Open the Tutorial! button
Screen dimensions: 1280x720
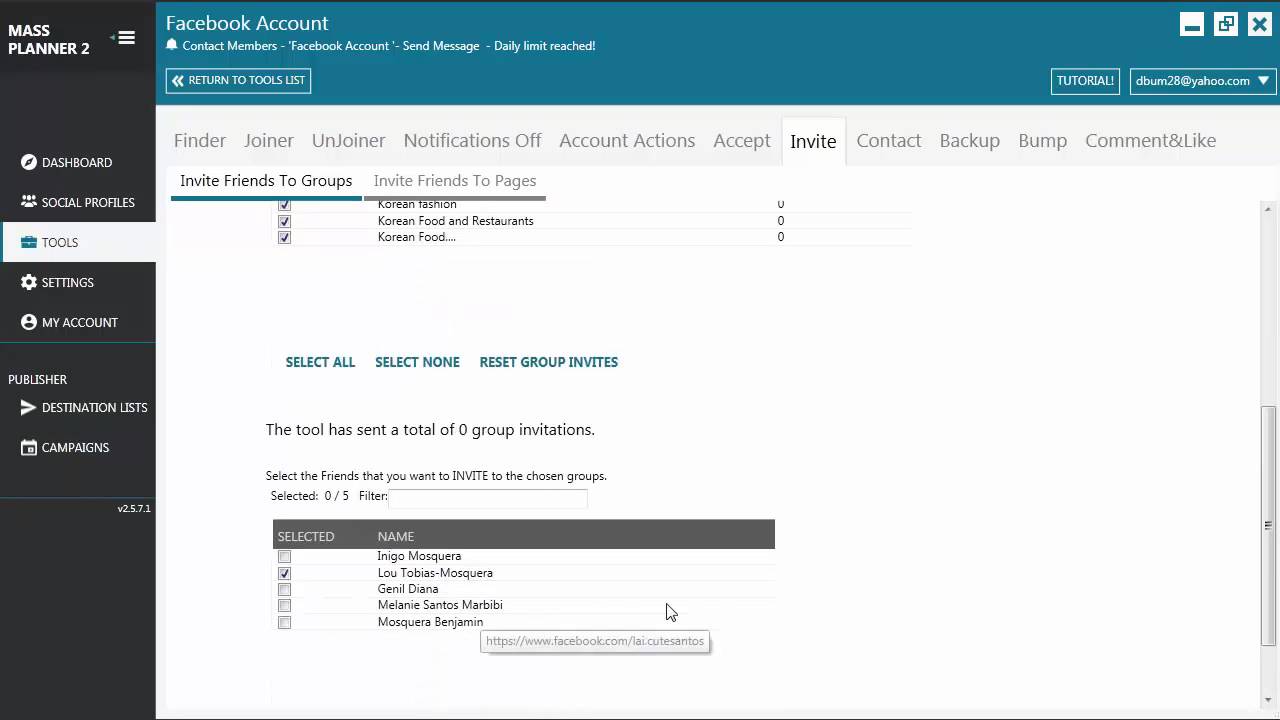tap(1085, 81)
